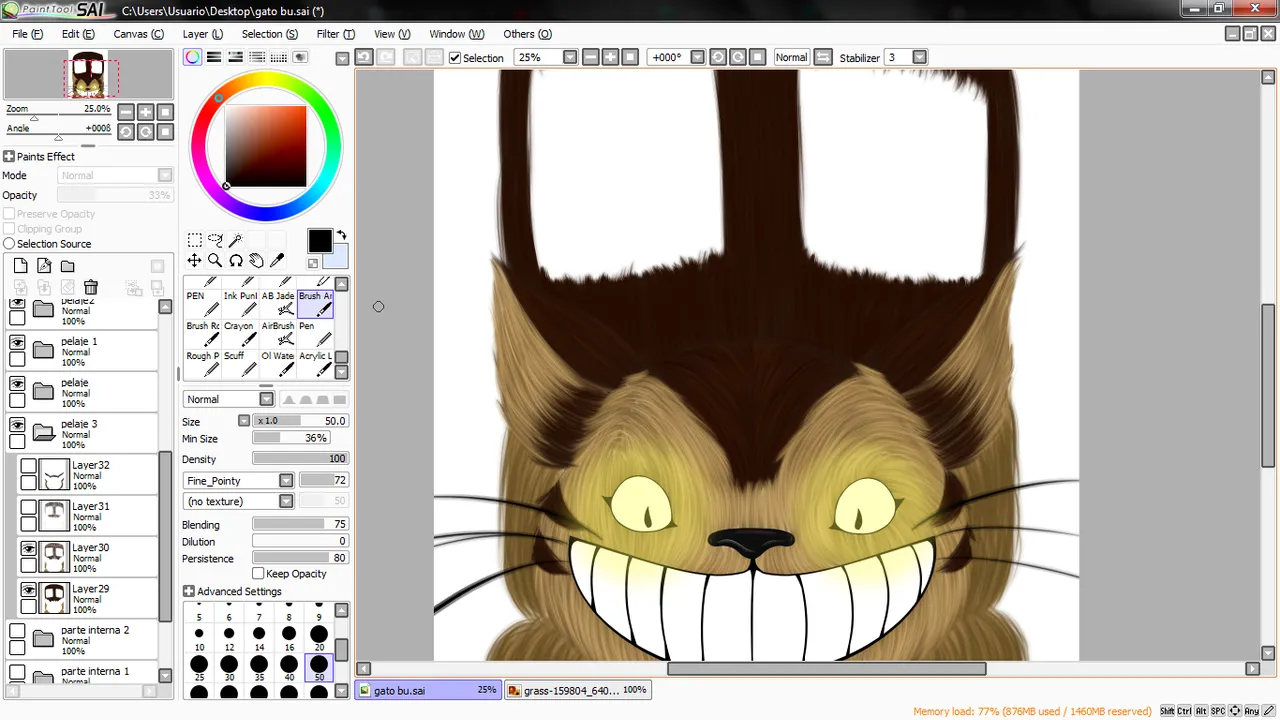Viewport: 1280px width, 720px height.
Task: Show the RGB slider panel
Action: click(x=214, y=57)
